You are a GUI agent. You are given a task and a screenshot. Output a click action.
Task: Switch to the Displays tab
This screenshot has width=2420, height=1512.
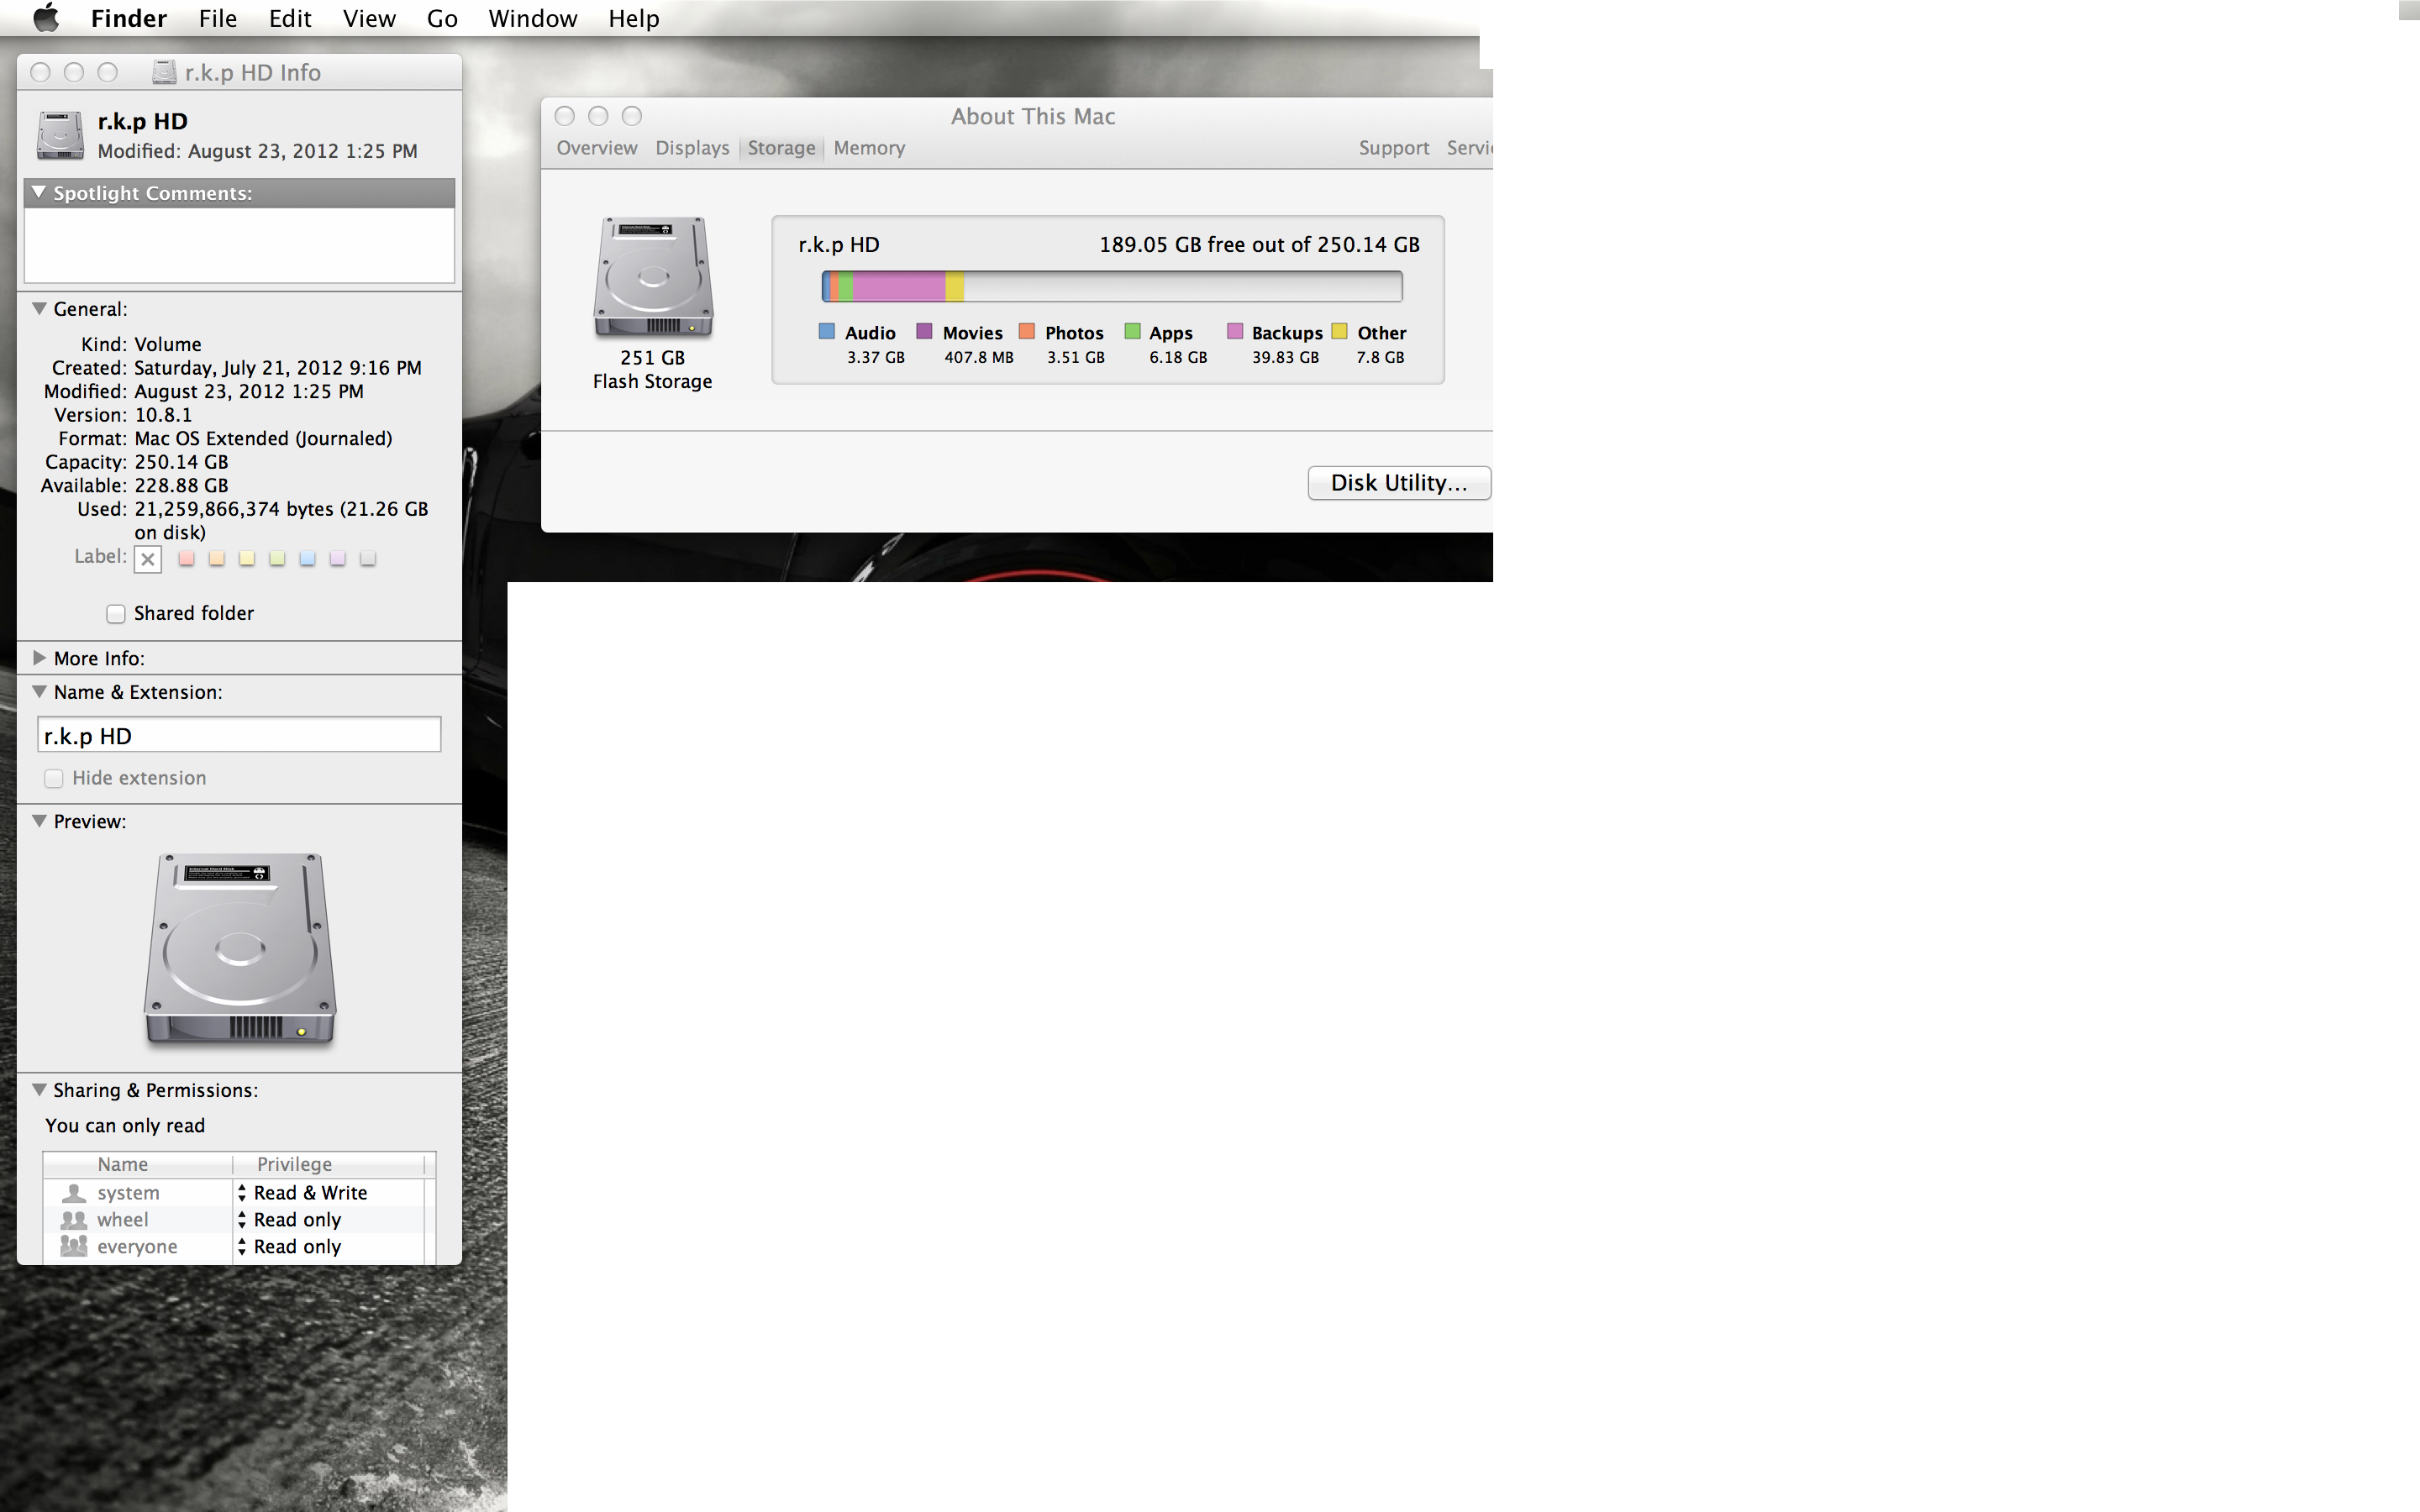[x=692, y=148]
